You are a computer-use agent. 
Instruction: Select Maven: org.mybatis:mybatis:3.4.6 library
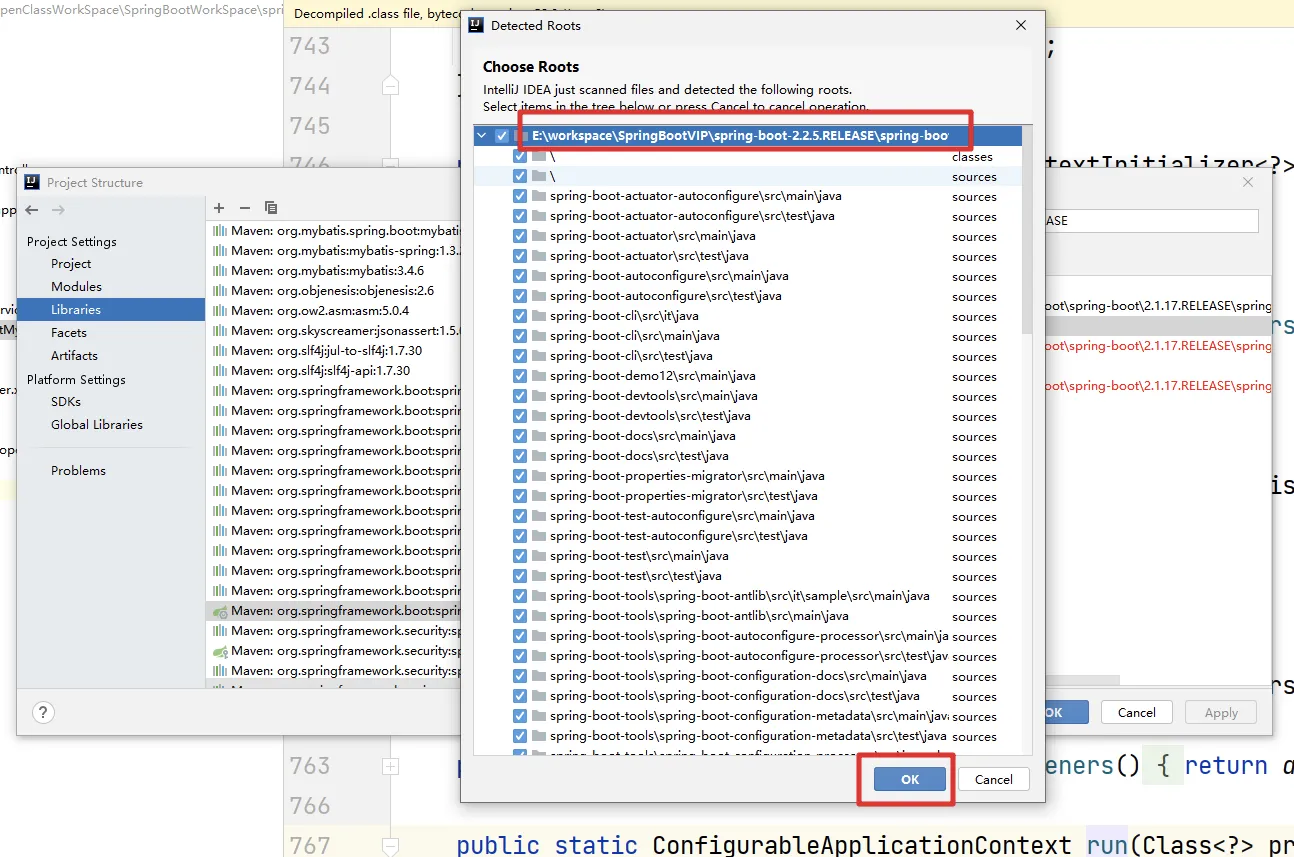point(334,270)
